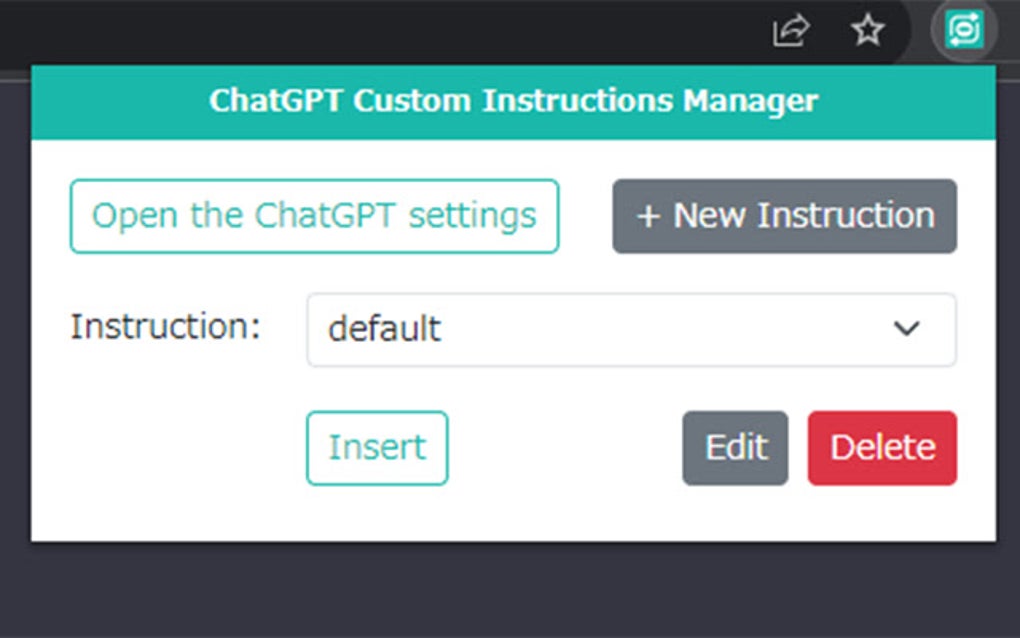Expand the Instruction dropdown chevron arrow
This screenshot has width=1020, height=638.
(906, 328)
